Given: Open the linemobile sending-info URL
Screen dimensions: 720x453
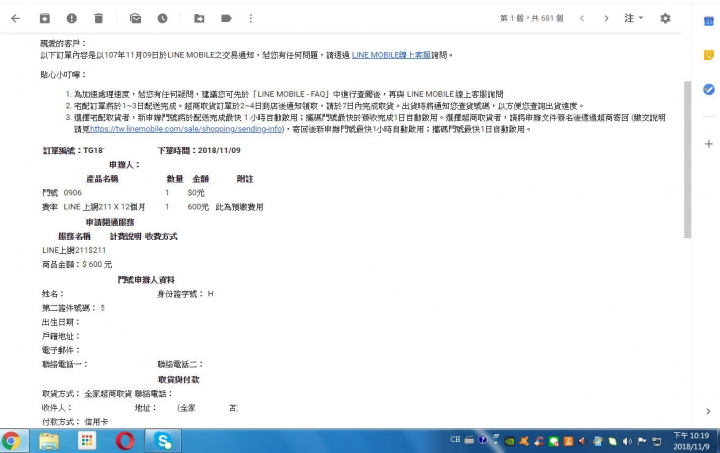Looking at the screenshot, I should (187, 129).
